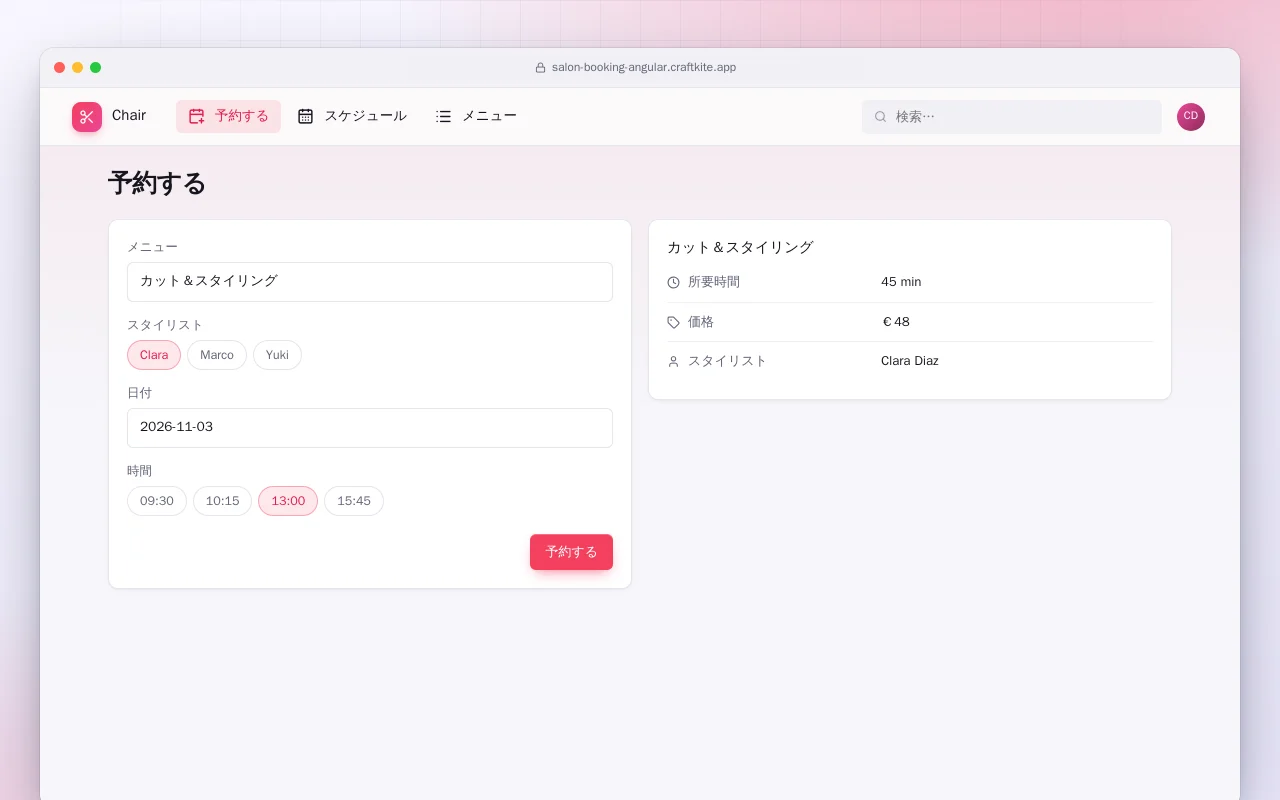Image resolution: width=1280 pixels, height=800 pixels.
Task: Click the lock icon in the address bar
Action: pos(541,68)
